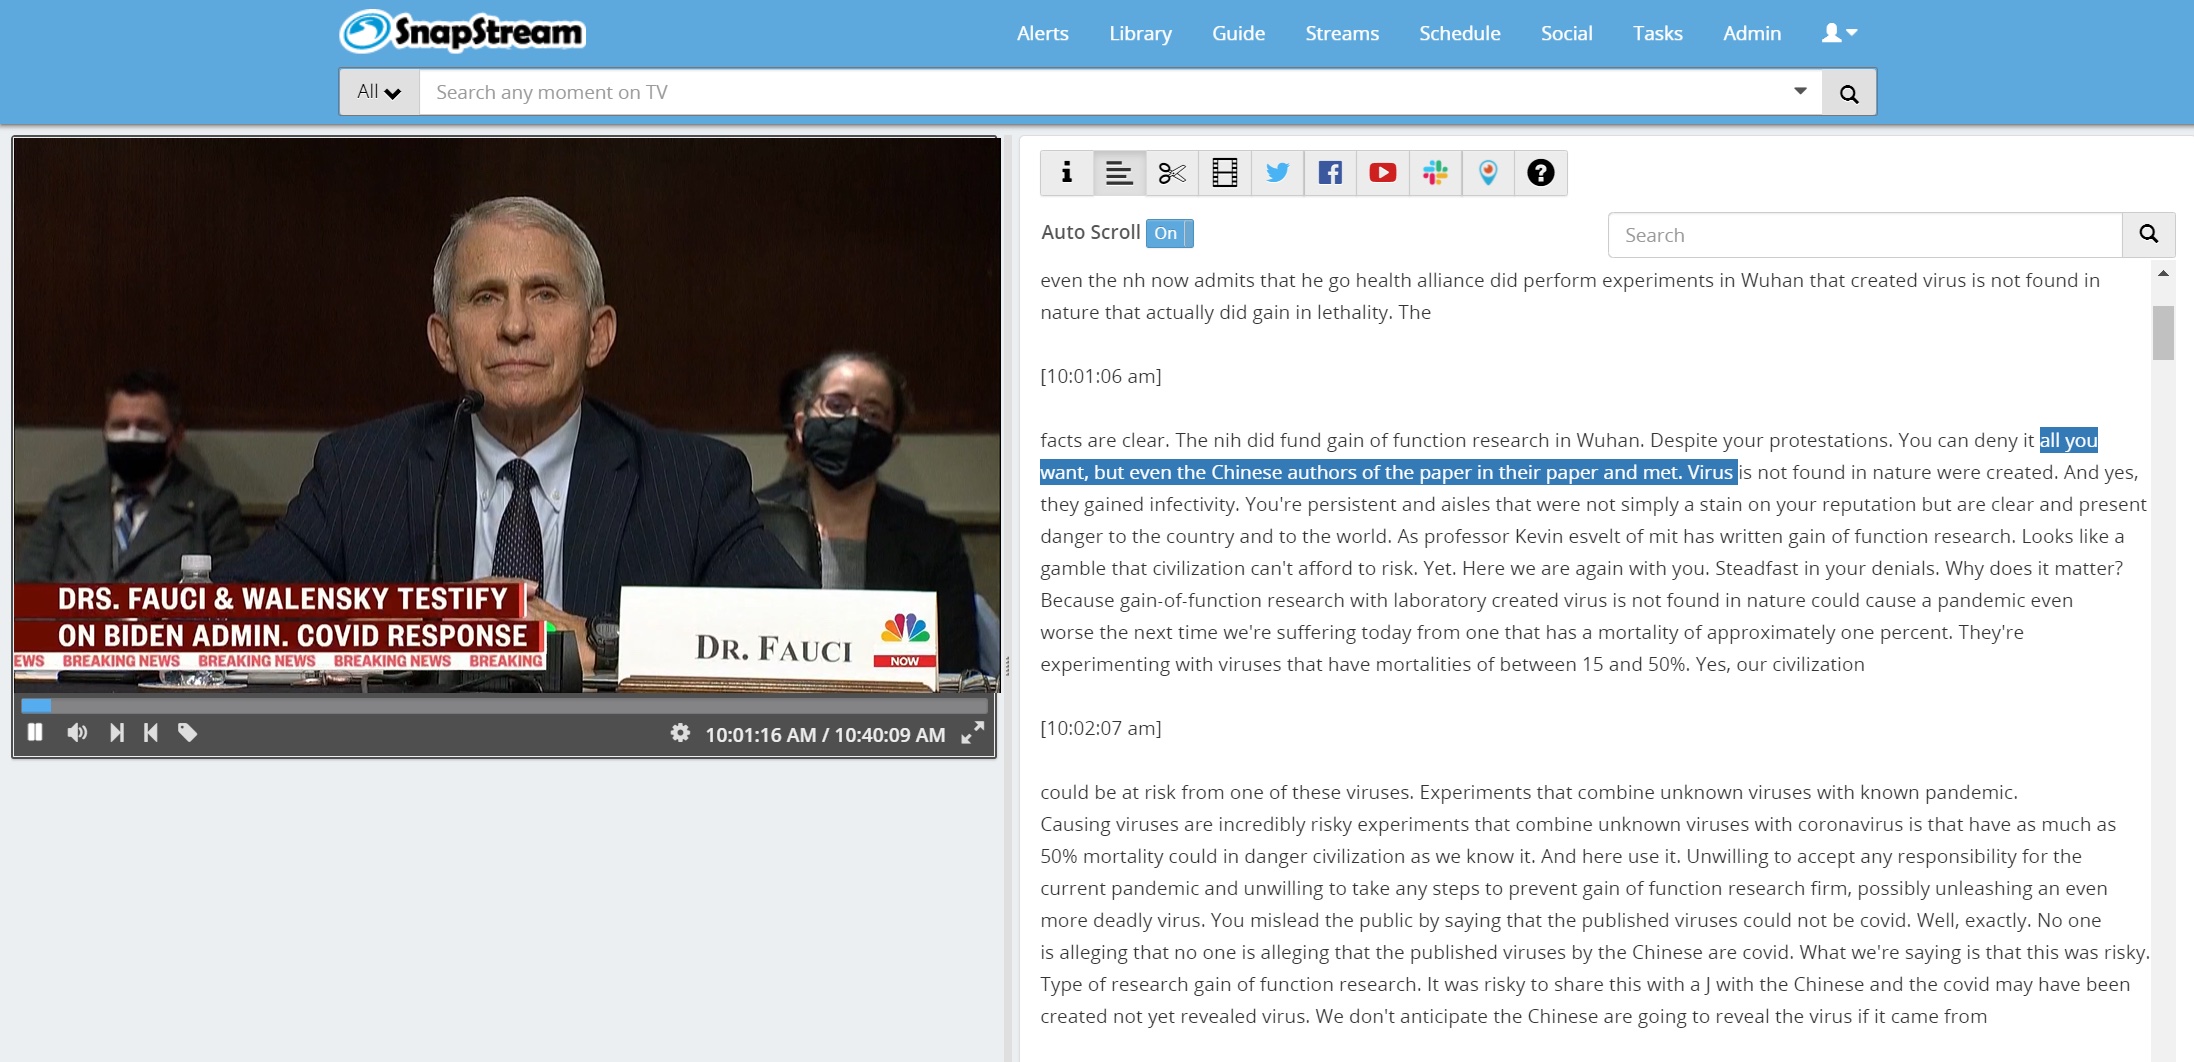This screenshot has width=2194, height=1062.
Task: Click the transcript scrollbar thumb
Action: coord(2163,332)
